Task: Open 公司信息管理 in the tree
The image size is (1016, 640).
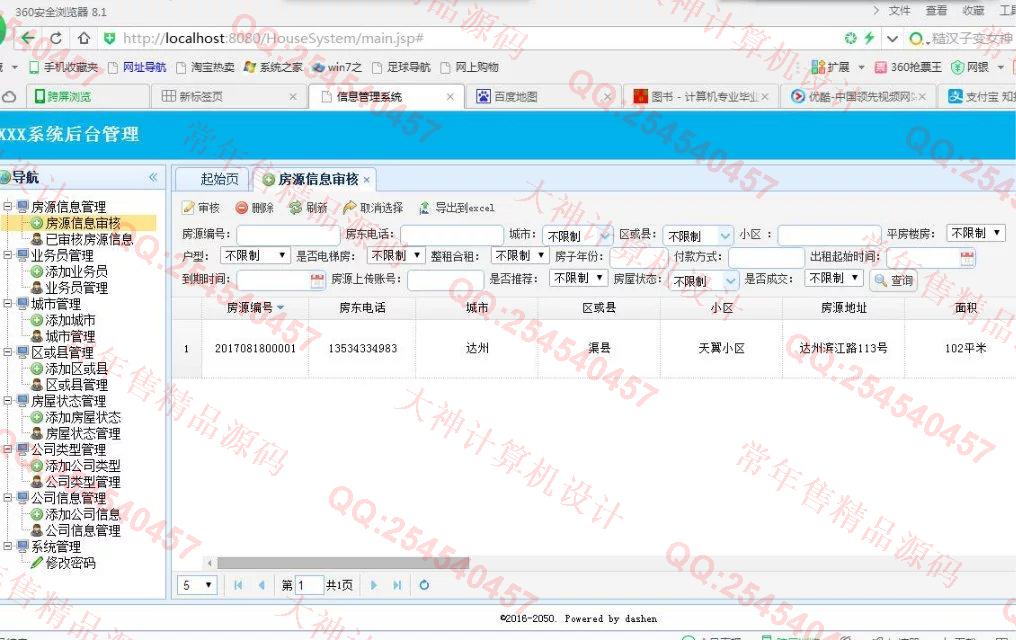Action: coord(82,531)
